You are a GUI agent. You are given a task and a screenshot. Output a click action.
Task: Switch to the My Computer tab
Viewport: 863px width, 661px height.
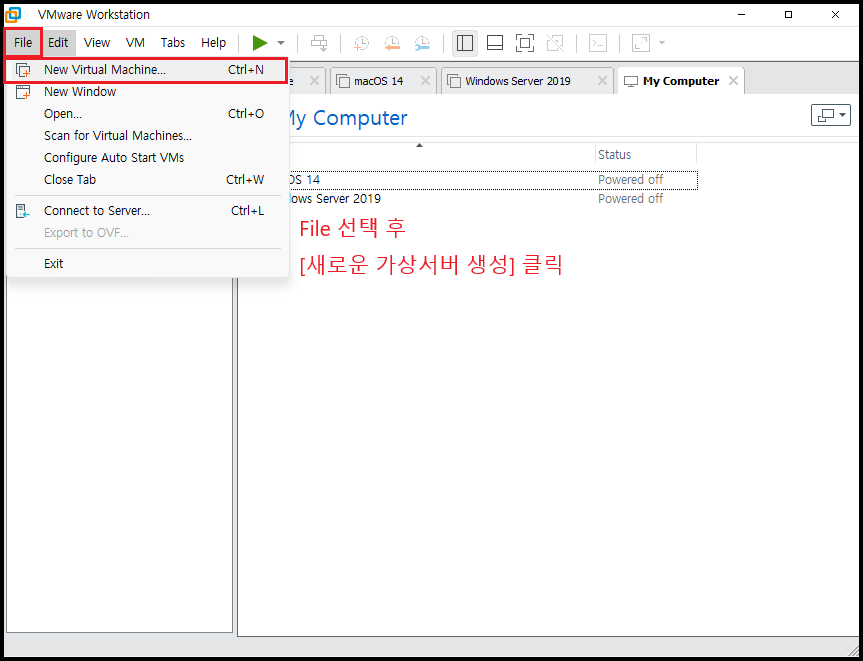[x=681, y=81]
